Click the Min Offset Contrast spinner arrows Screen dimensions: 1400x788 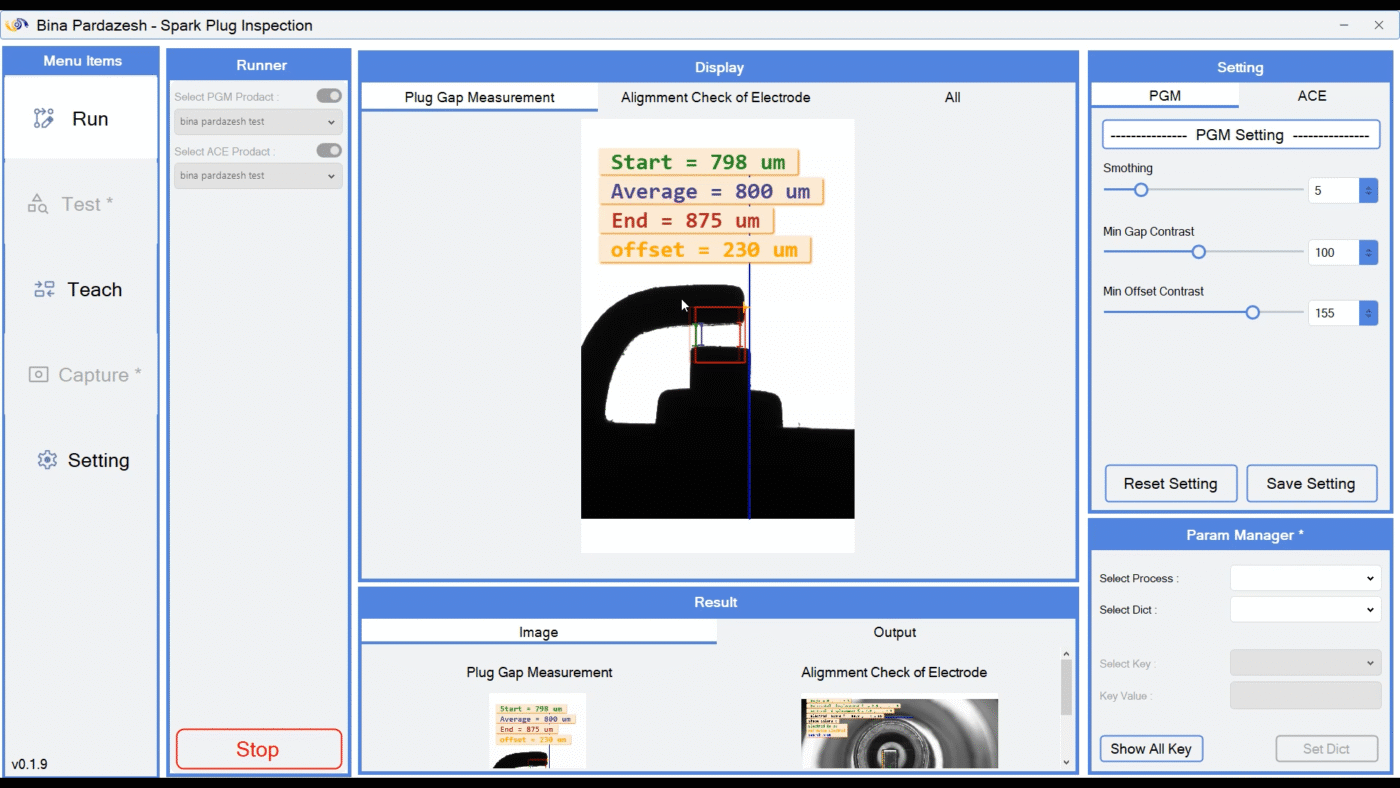click(1368, 313)
